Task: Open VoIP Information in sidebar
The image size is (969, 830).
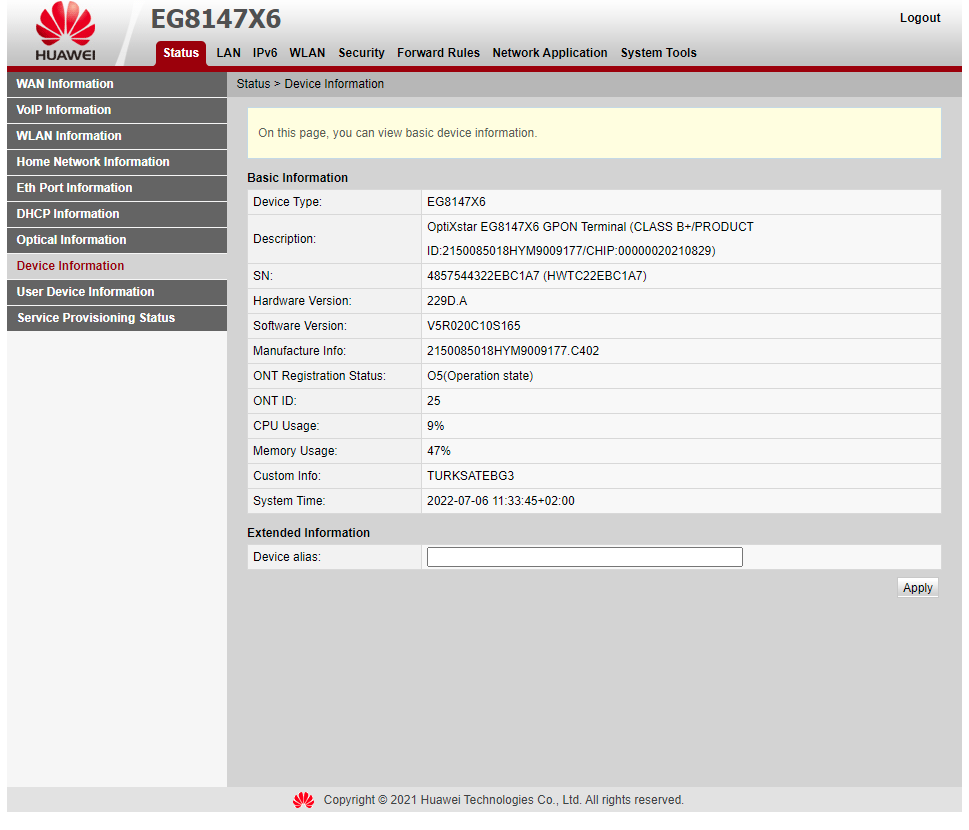Action: 117,110
